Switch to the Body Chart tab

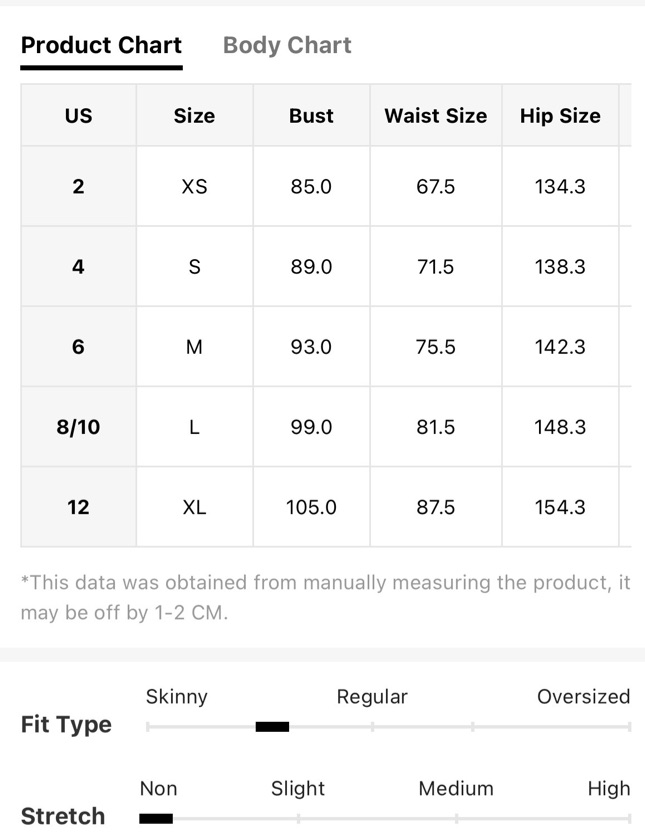click(x=287, y=46)
